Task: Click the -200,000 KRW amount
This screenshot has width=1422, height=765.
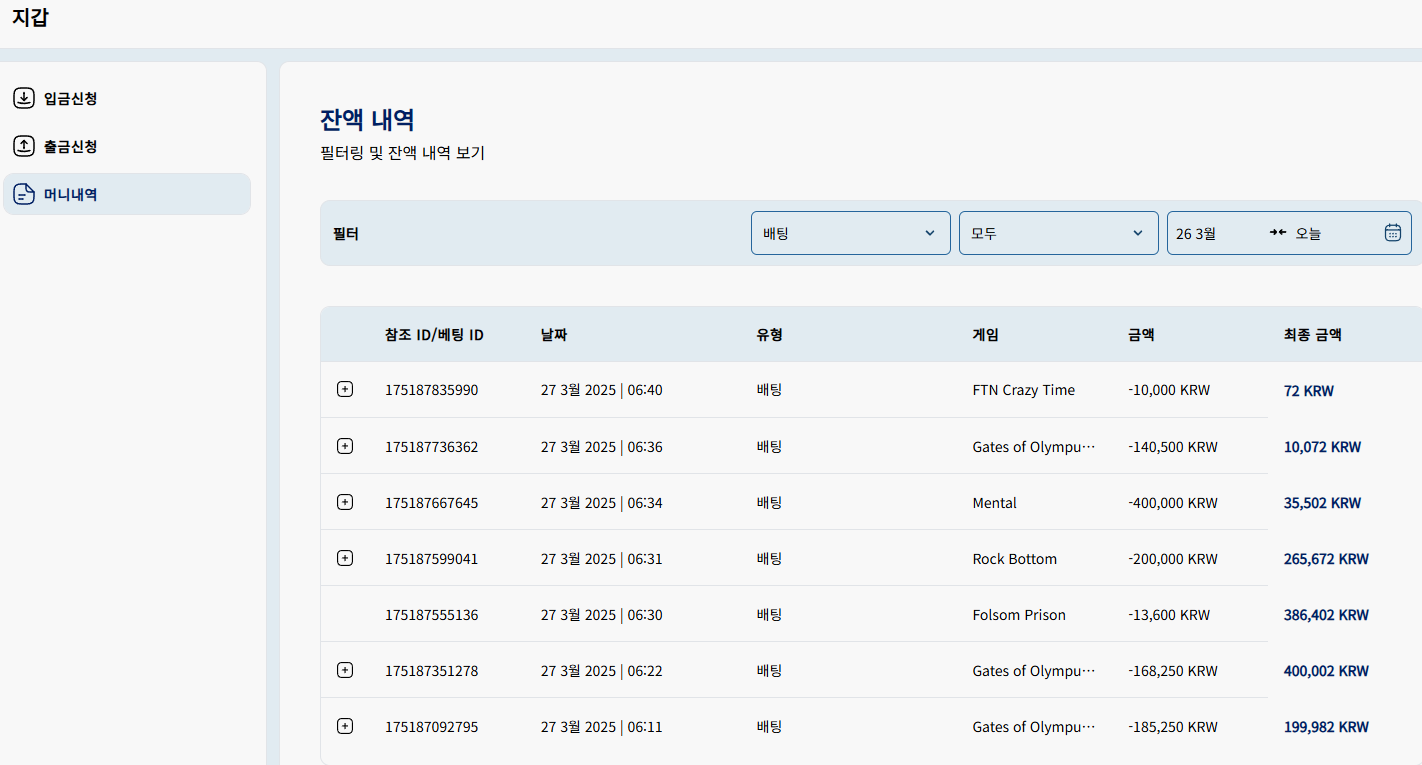Action: click(1173, 559)
